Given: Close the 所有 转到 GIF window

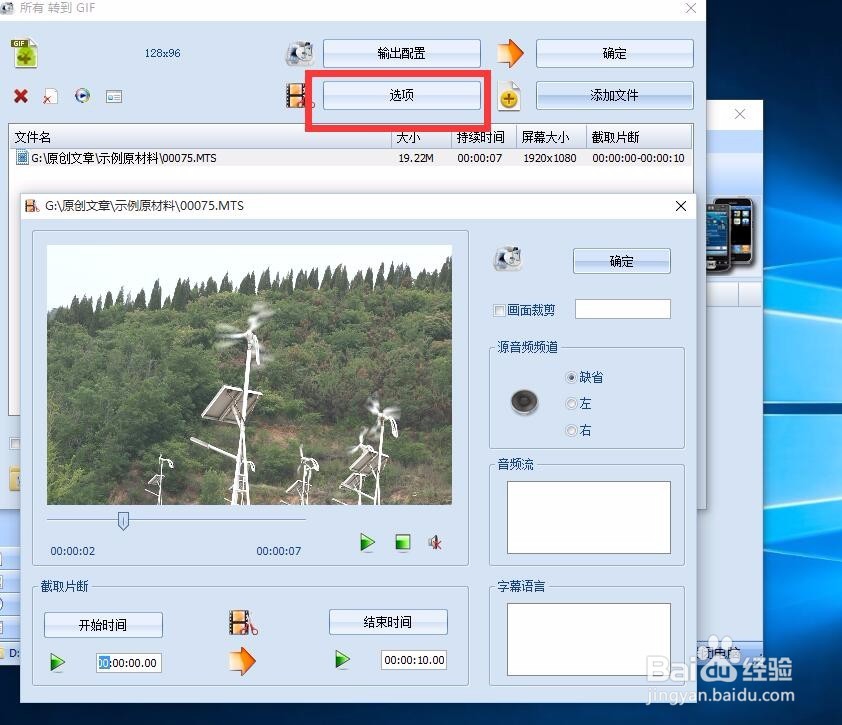Looking at the screenshot, I should point(691,8).
